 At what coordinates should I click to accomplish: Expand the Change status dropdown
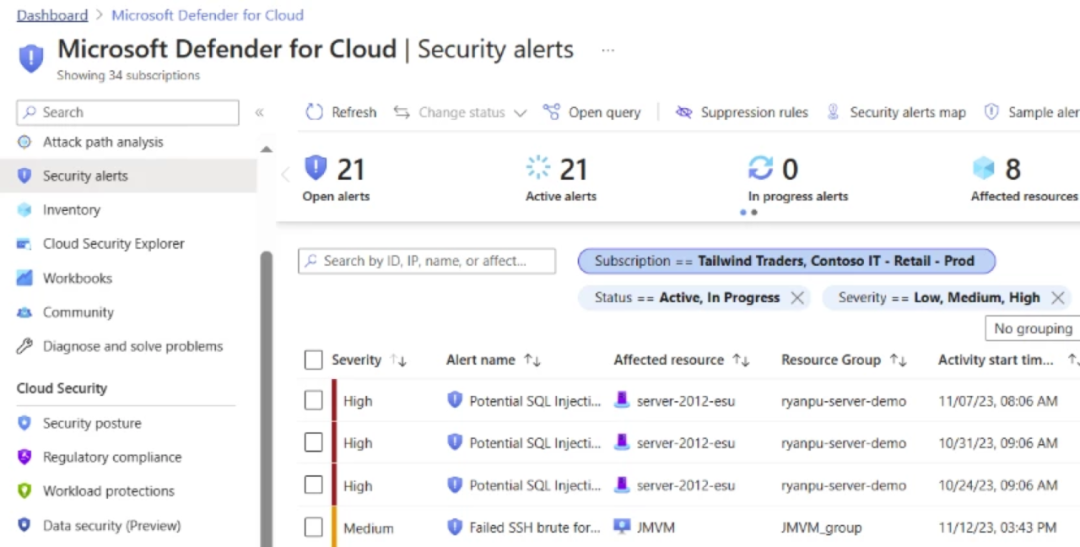pyautogui.click(x=460, y=113)
